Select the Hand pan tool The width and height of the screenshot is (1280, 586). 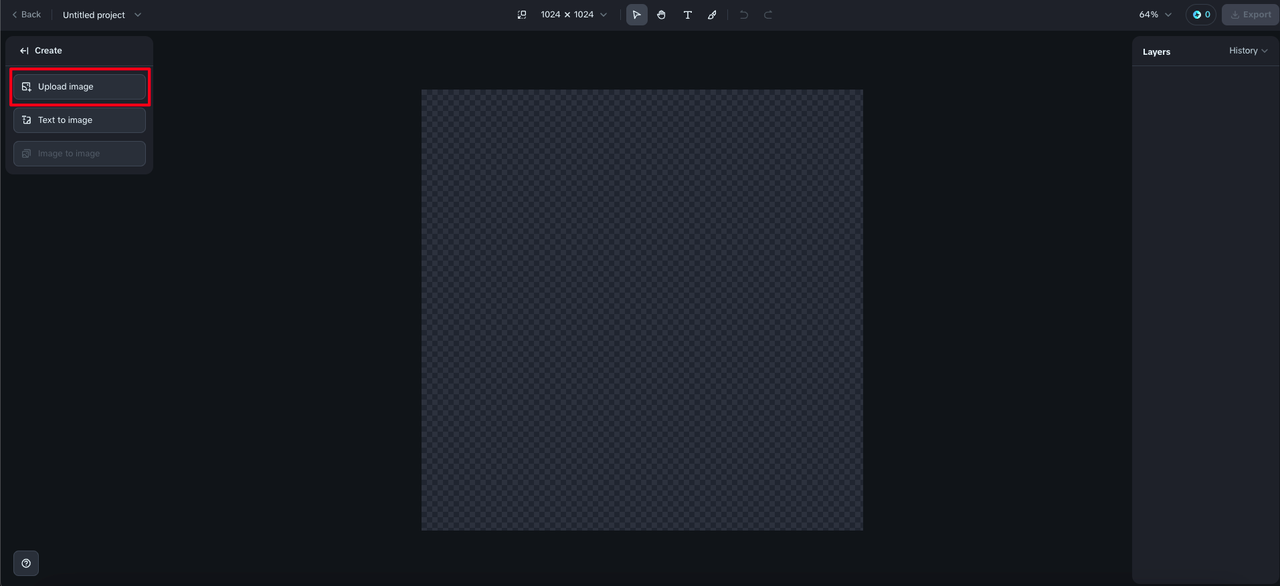[x=662, y=15]
